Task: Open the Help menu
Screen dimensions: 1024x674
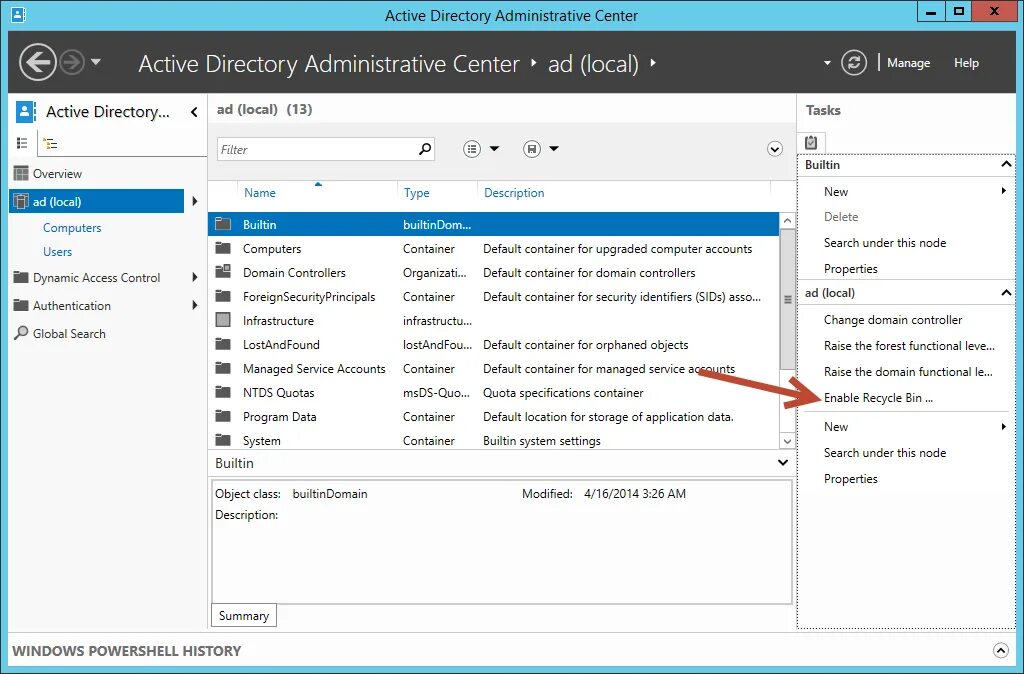Action: (966, 63)
